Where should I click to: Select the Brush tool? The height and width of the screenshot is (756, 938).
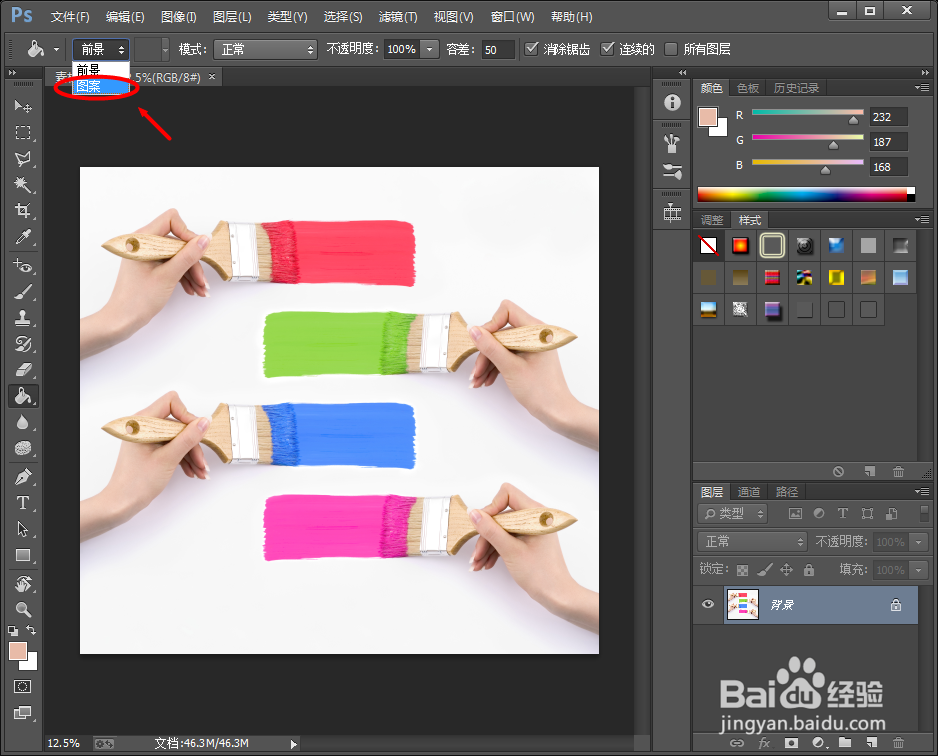23,291
